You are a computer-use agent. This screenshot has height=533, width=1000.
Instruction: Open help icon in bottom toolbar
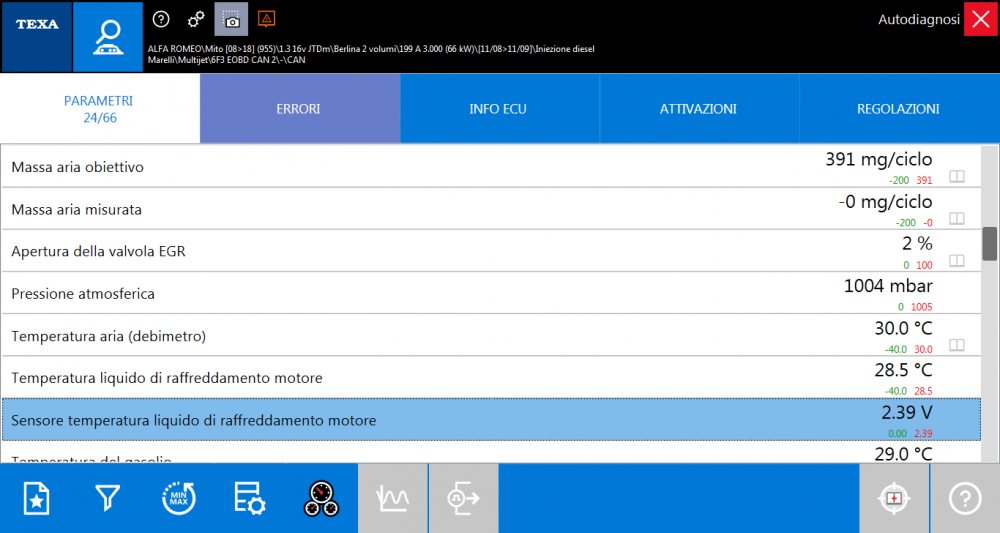[x=965, y=498]
